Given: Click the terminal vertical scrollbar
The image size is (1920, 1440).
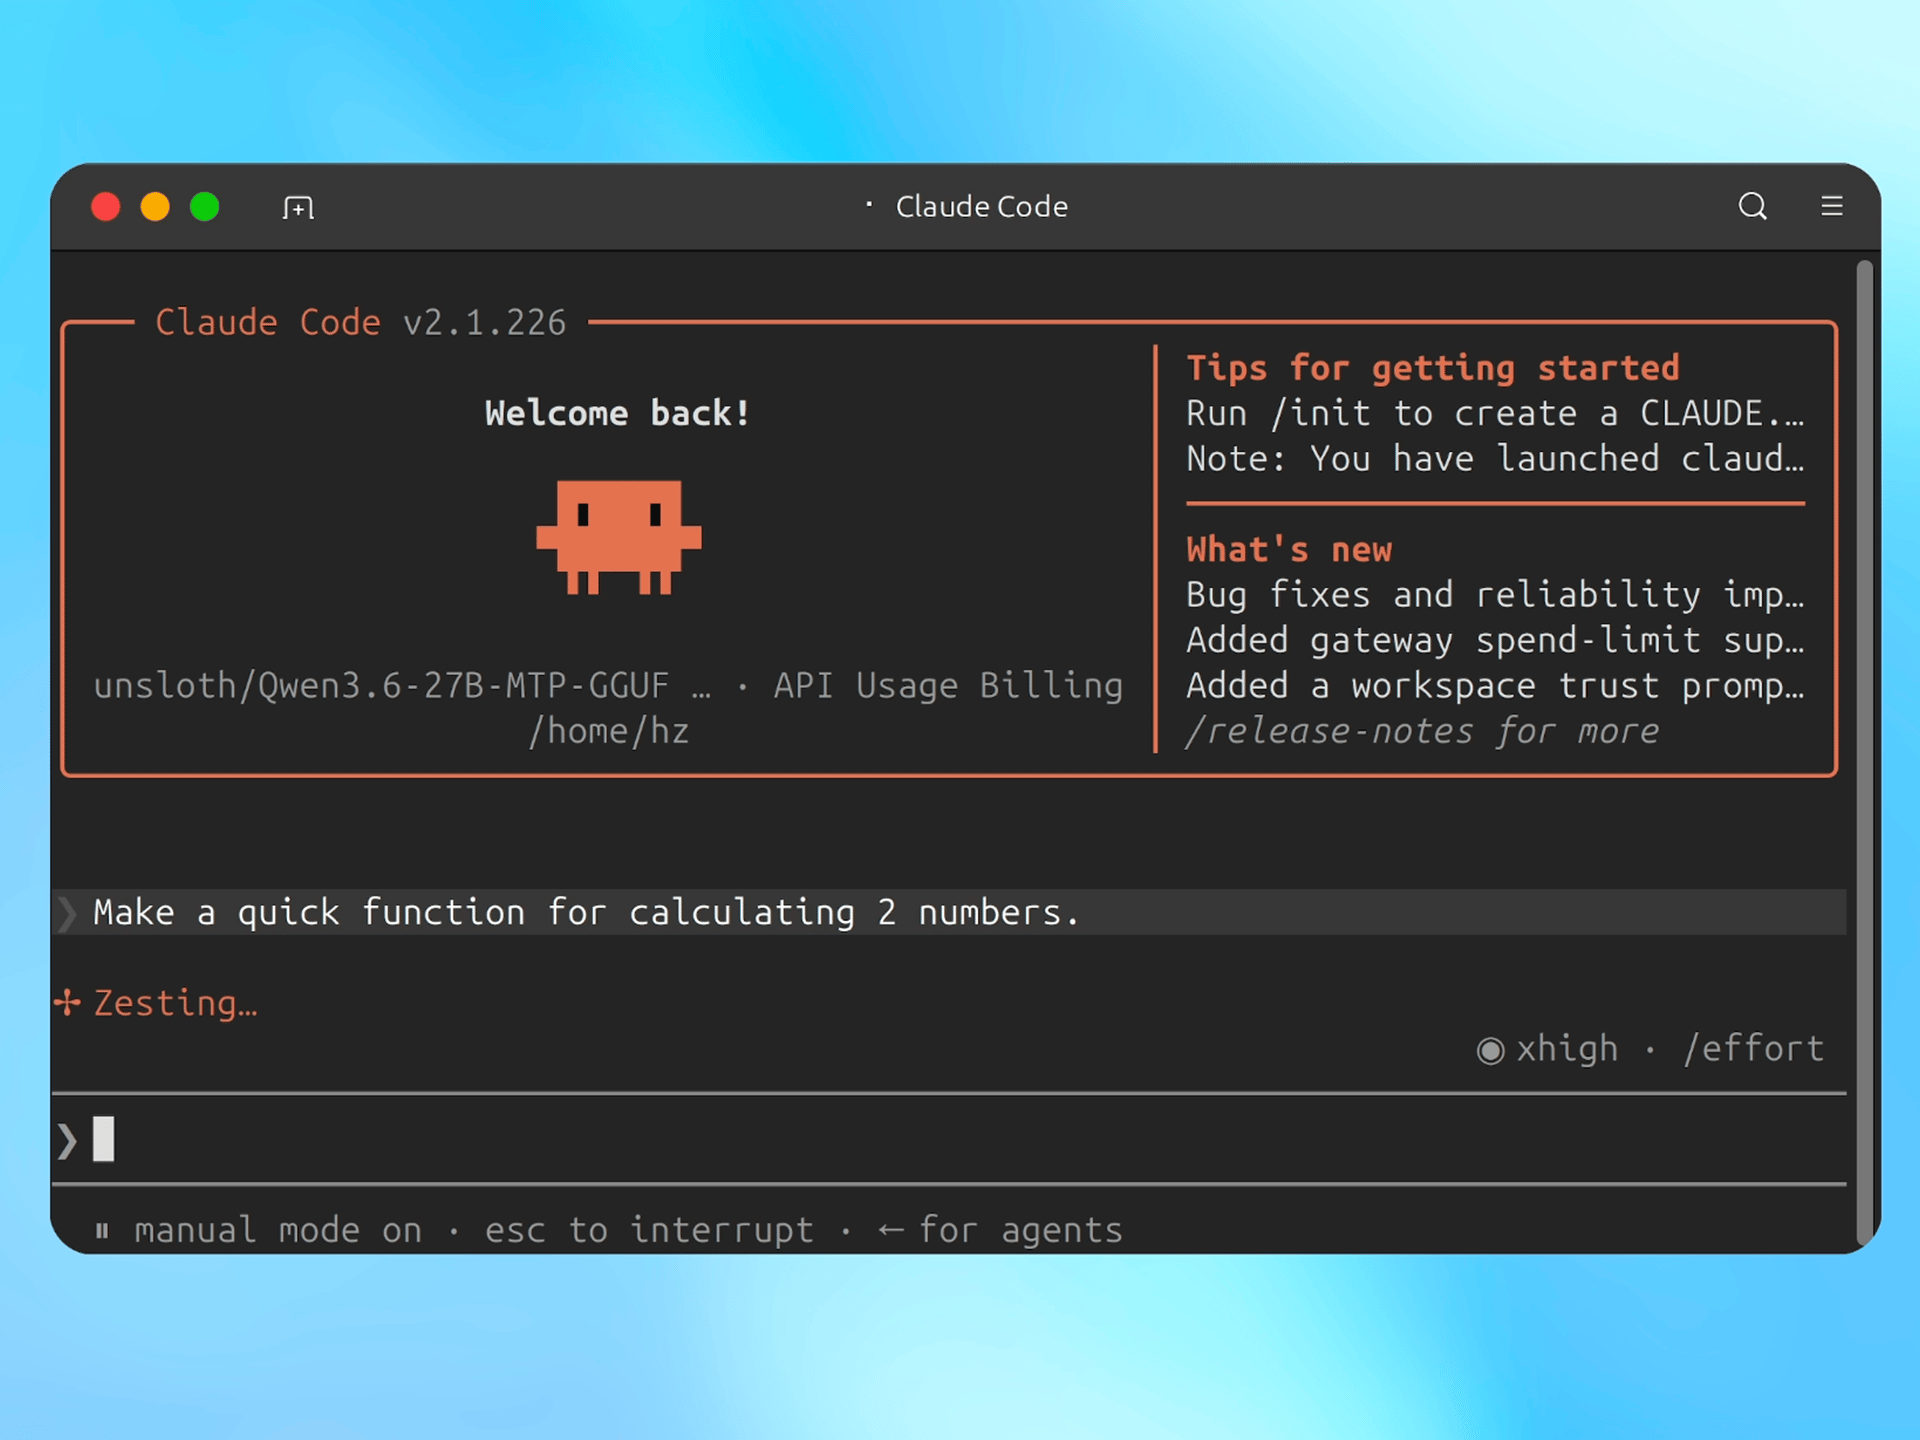Looking at the screenshot, I should tap(1864, 752).
